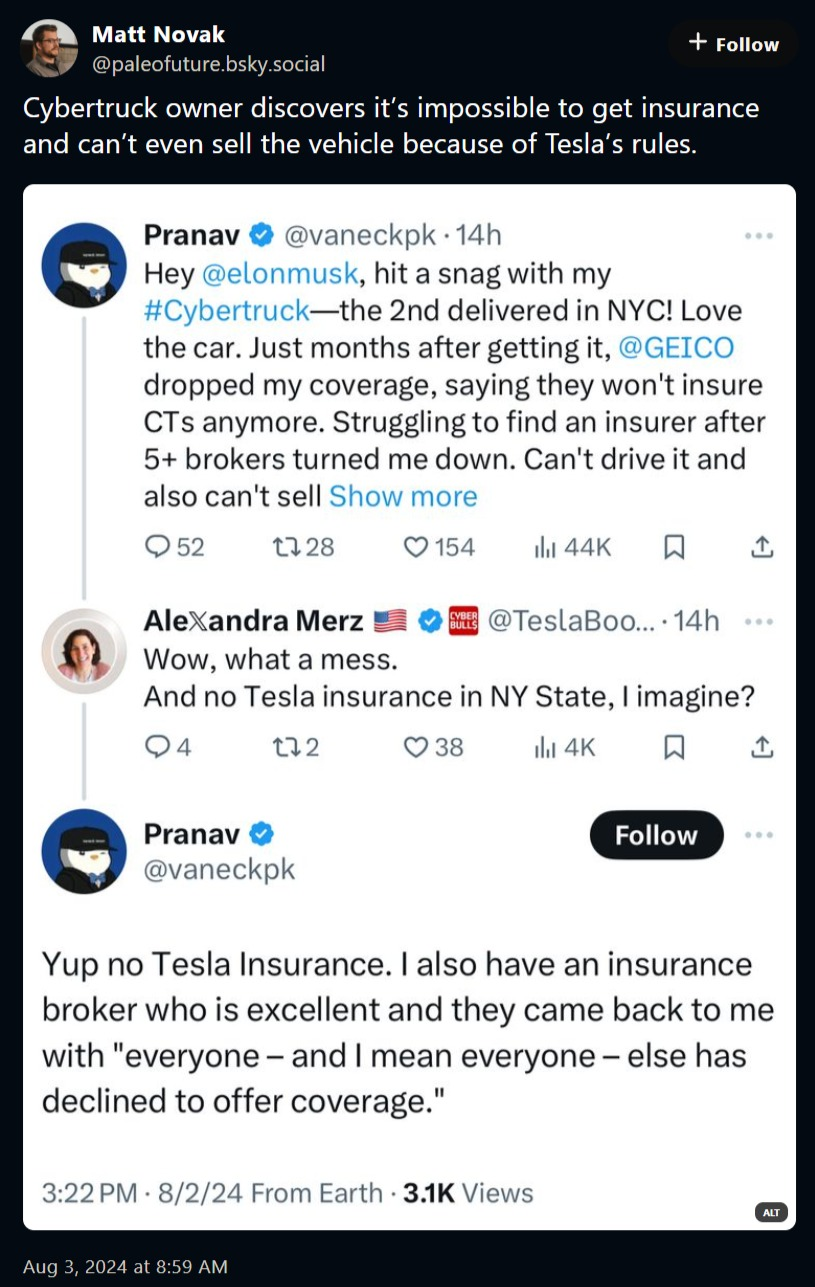Like the tweet with 154 hearts
815x1287 pixels.
[416, 547]
